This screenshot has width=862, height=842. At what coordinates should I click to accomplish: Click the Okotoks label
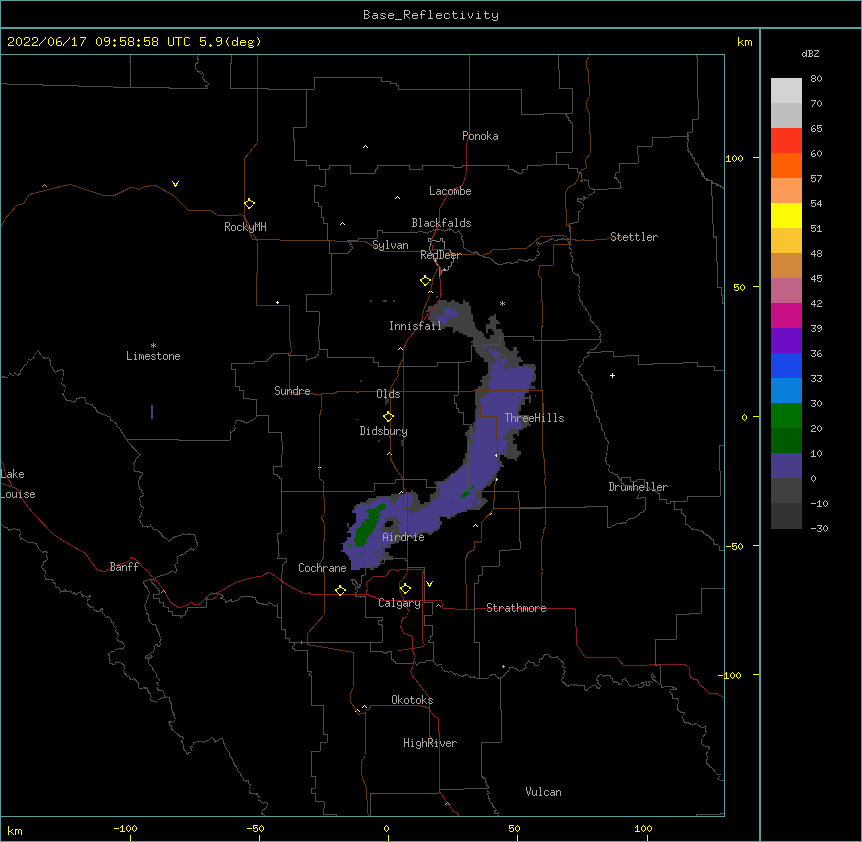tap(412, 700)
